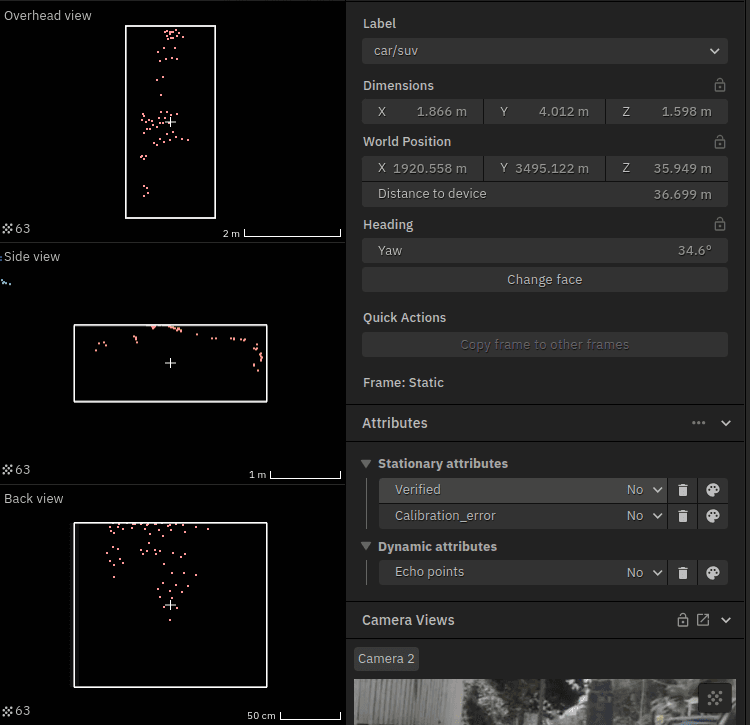This screenshot has height=725, width=750.
Task: Delete the Verified attribute
Action: 683,490
